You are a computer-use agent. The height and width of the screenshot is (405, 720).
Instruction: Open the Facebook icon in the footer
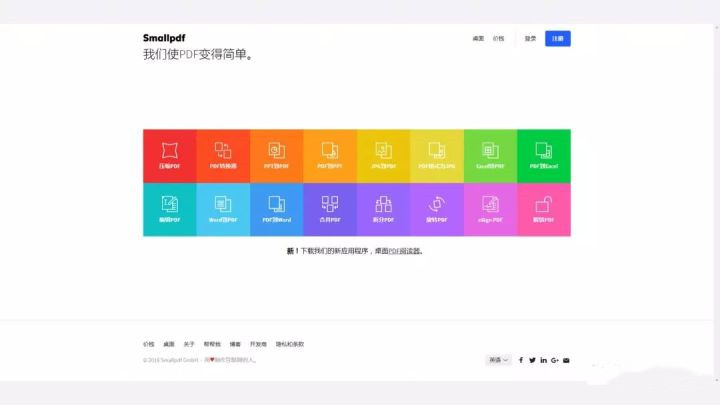point(521,360)
